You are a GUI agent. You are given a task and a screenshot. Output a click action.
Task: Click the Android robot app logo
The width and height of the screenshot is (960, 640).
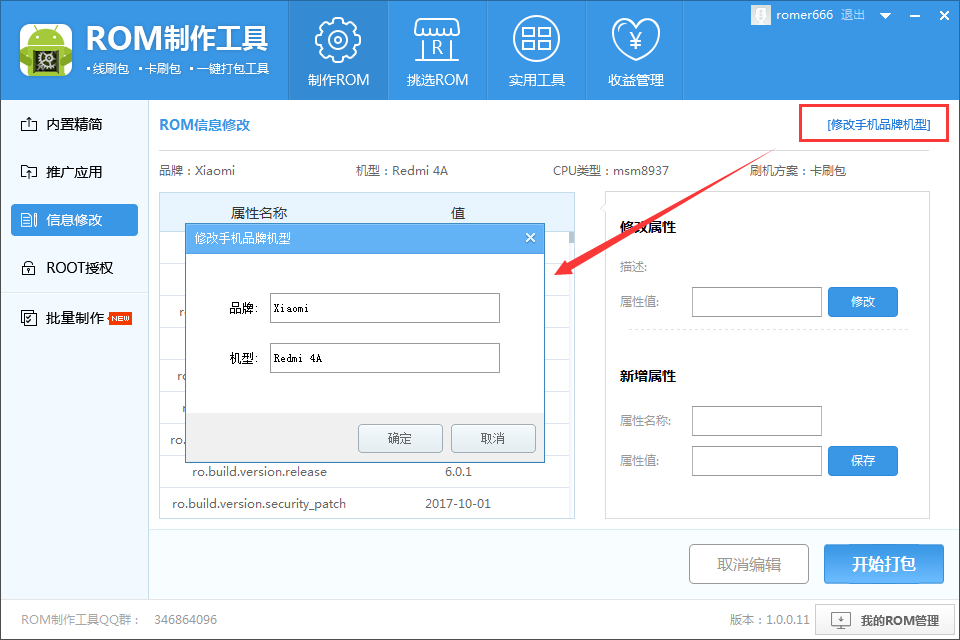click(46, 49)
